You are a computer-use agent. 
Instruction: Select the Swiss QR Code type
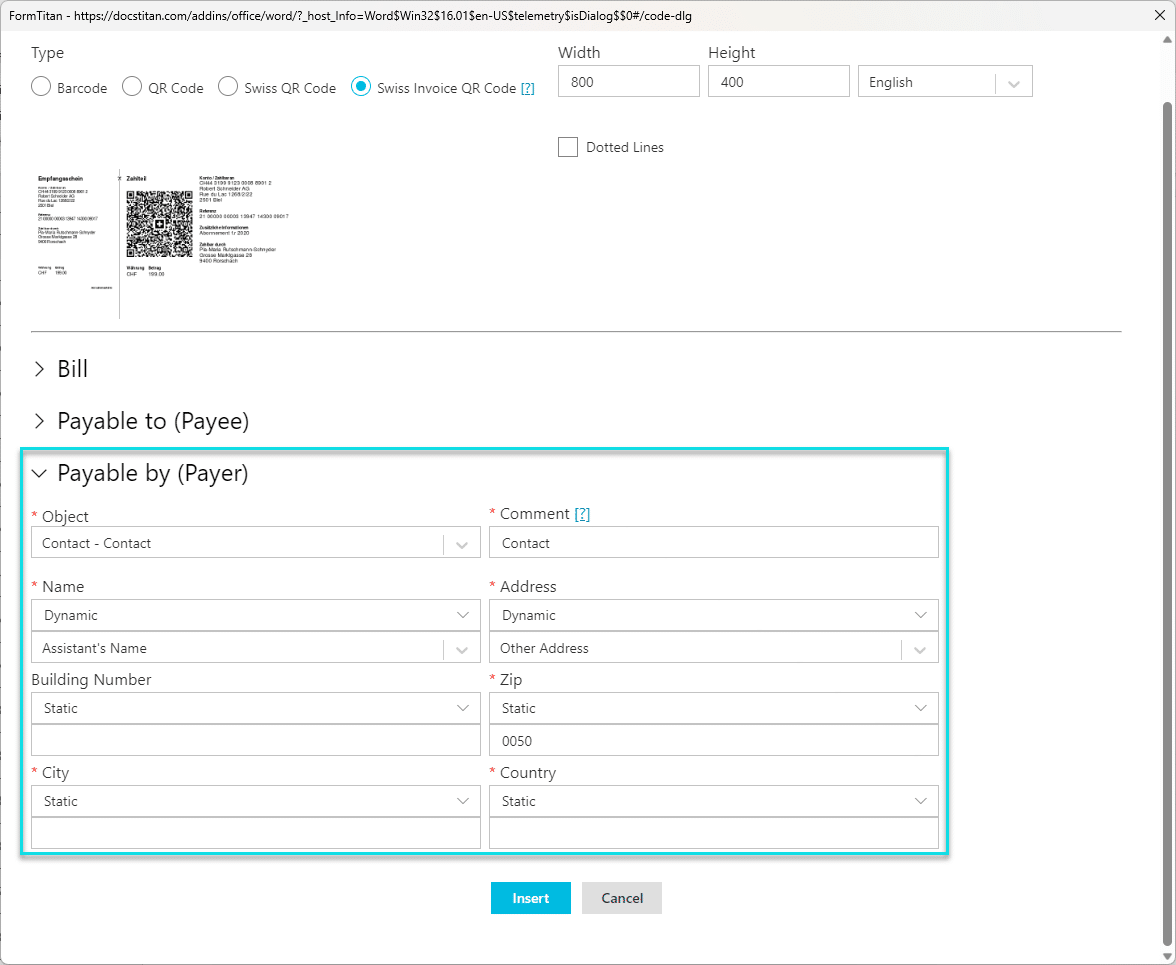coord(227,87)
